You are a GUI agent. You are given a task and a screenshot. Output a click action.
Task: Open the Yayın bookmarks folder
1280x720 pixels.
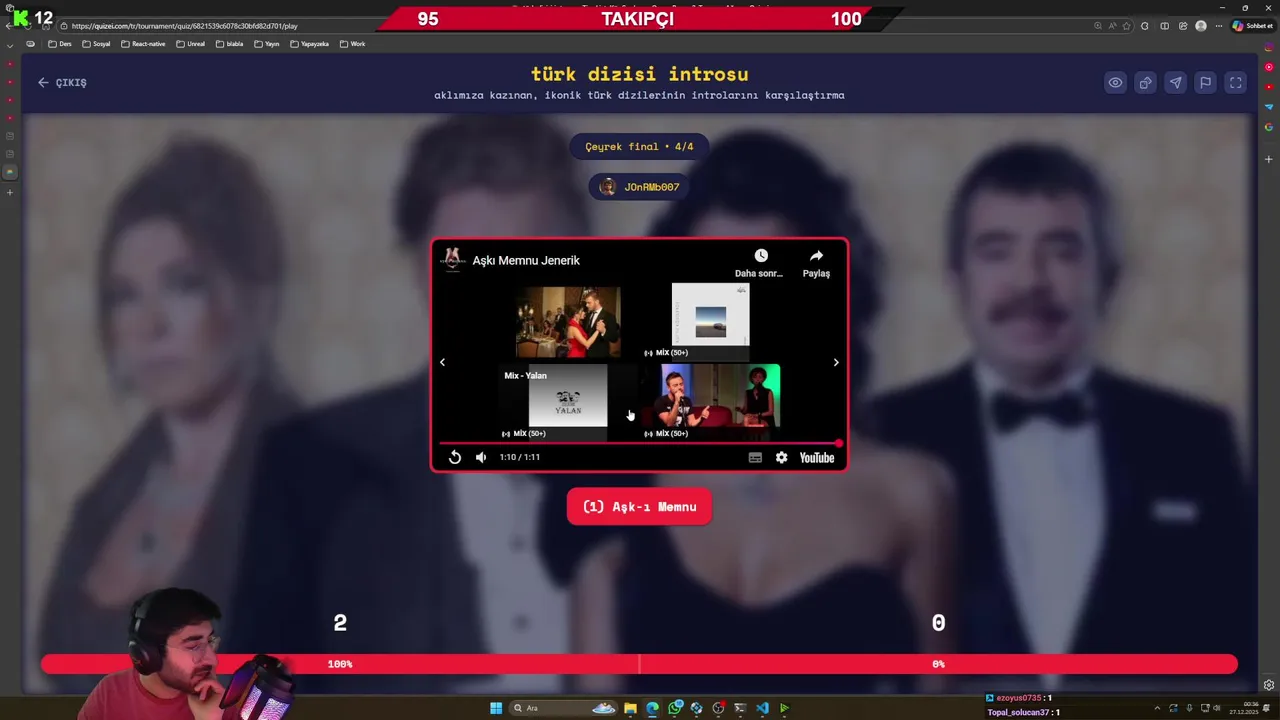266,44
